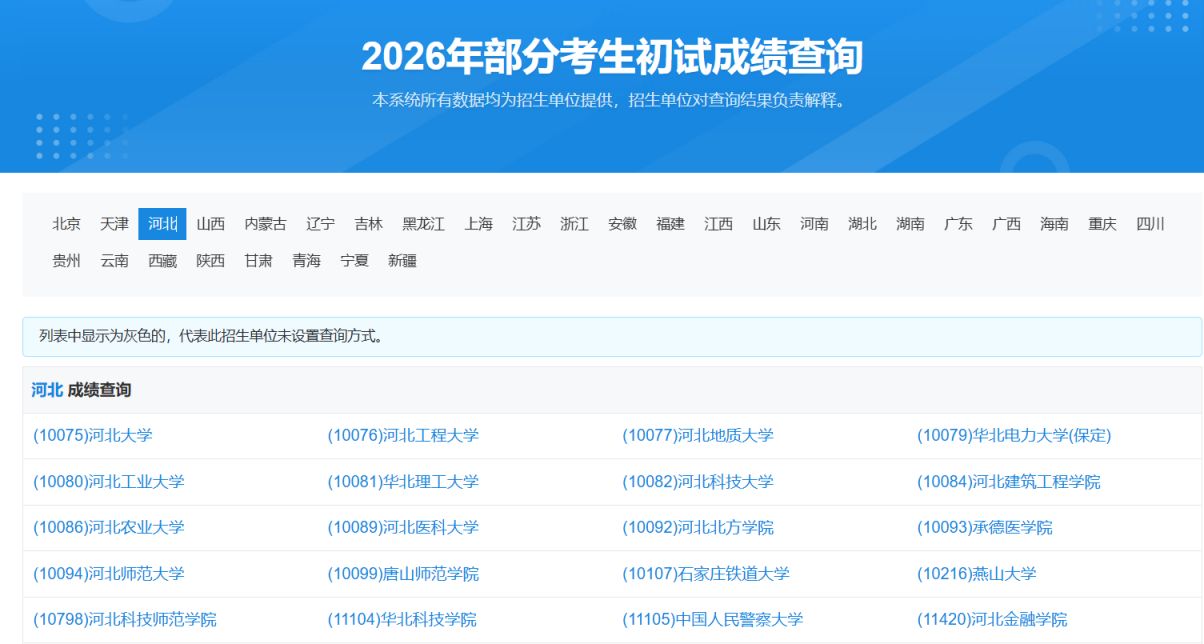Select the (11105)中国人民警察大学 link
Screen dimensions: 1204x644
[712, 620]
